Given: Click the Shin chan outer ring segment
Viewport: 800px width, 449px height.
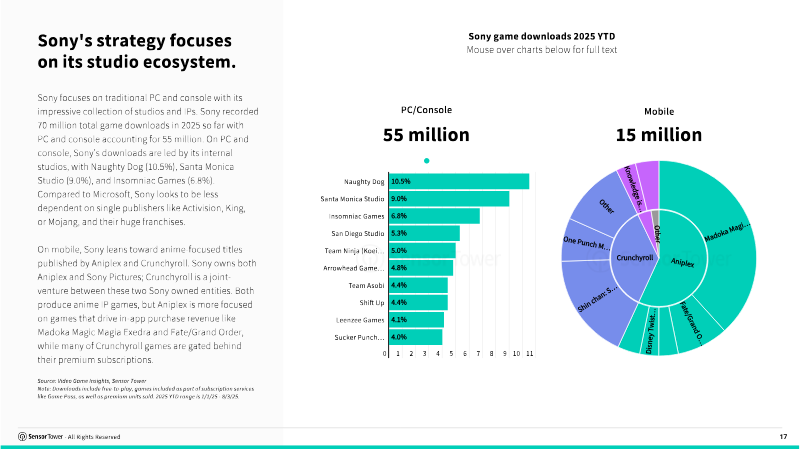Looking at the screenshot, I should 597,298.
